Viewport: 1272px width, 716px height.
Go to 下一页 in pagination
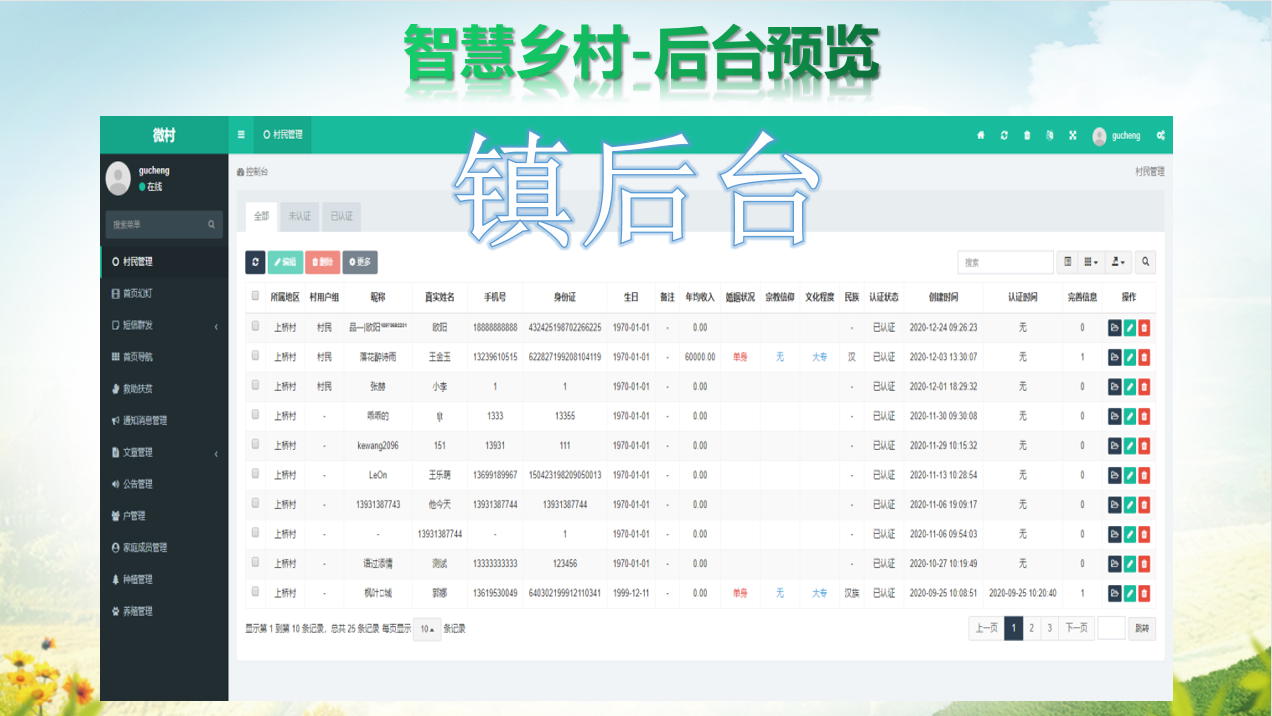pos(1075,628)
